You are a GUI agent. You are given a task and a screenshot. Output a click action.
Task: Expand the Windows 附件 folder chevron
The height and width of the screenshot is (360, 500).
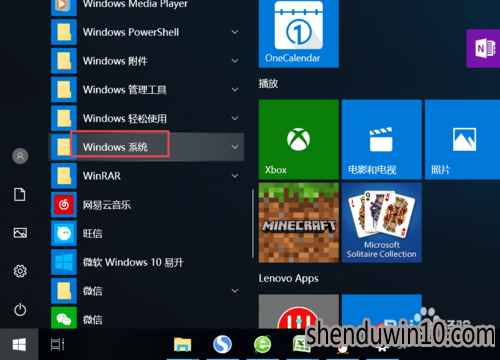235,61
